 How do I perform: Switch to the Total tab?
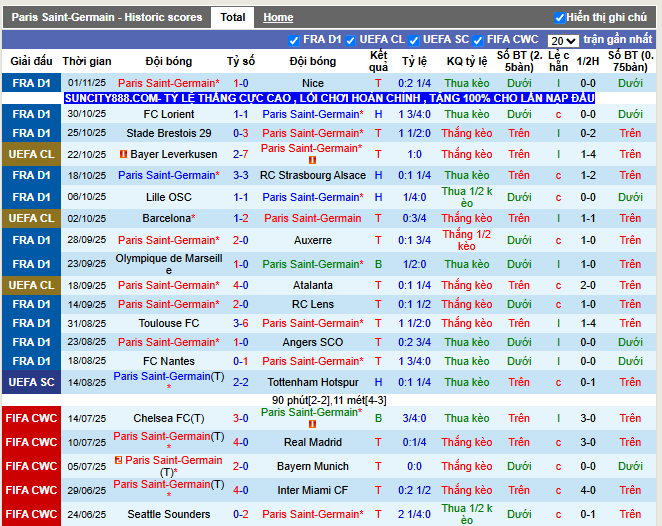[233, 17]
